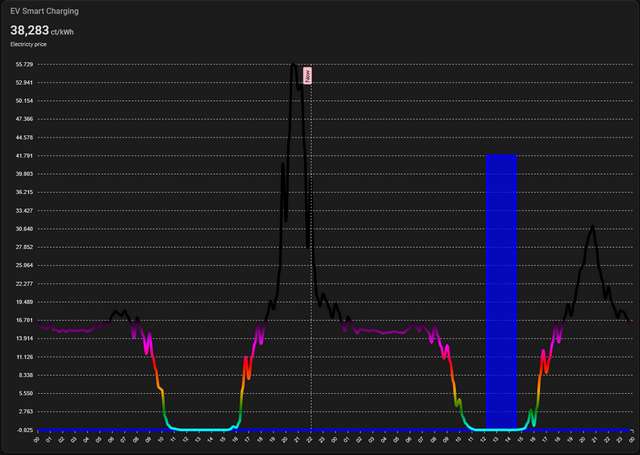Pick the -0.025 y-axis label
This screenshot has height=455, width=640.
pos(25,430)
